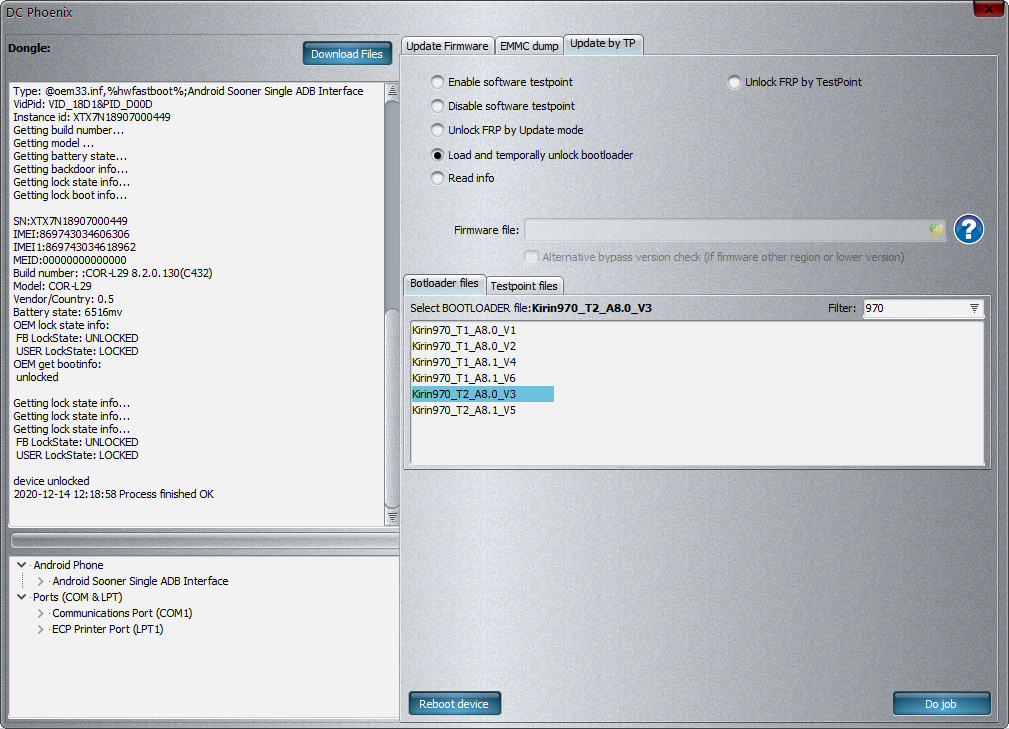Click the progress bar under the log
1009x729 pixels.
point(205,540)
